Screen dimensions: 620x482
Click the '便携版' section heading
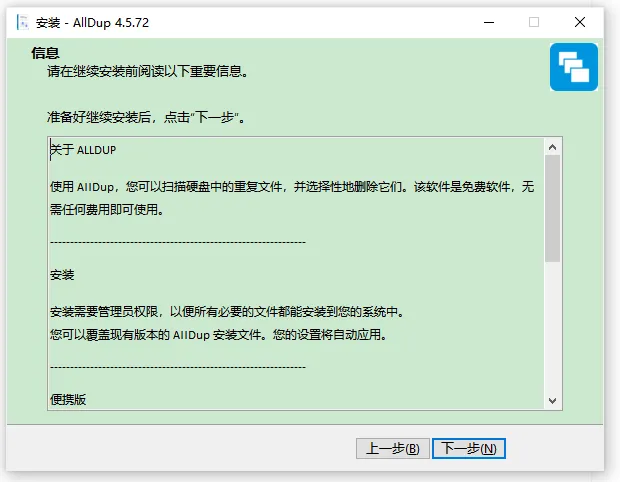pos(68,400)
